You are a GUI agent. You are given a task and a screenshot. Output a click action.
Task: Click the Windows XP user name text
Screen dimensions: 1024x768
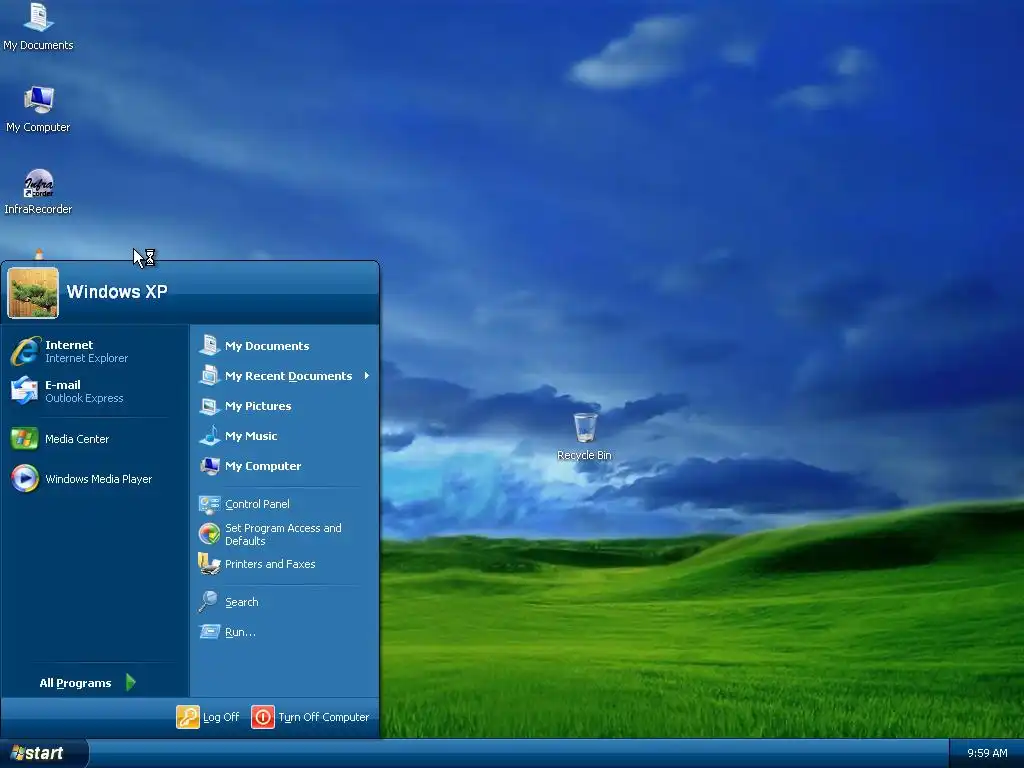(x=117, y=292)
